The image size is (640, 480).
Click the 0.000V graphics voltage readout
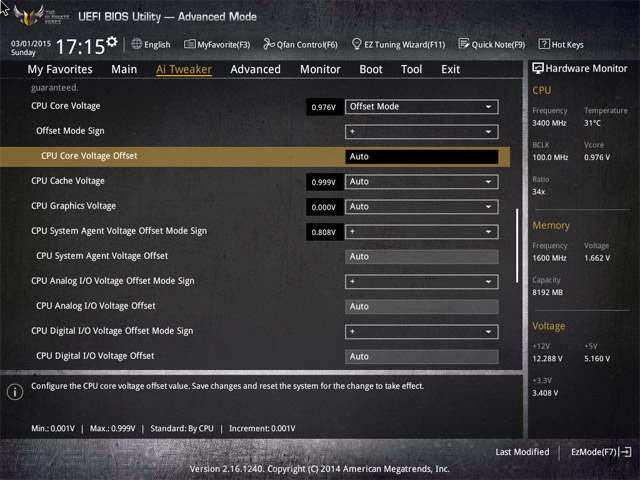point(324,207)
